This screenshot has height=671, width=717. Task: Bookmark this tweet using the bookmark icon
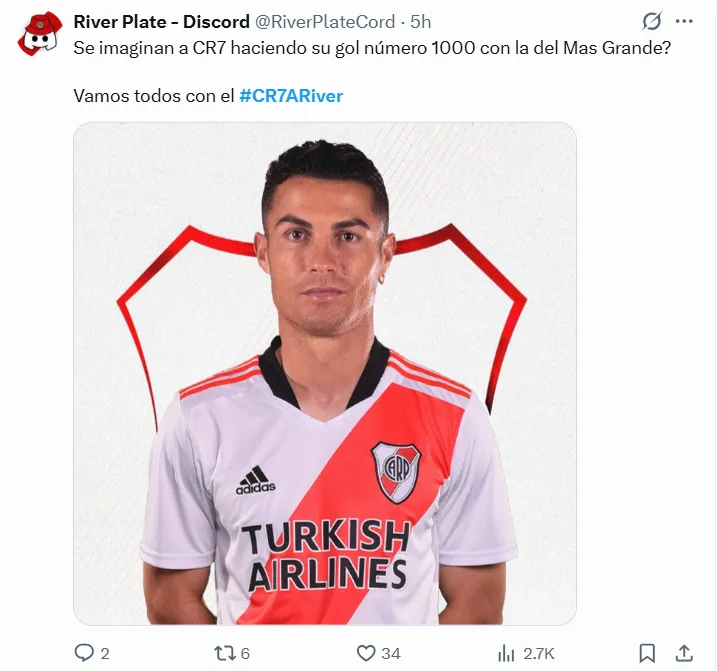[x=647, y=653]
